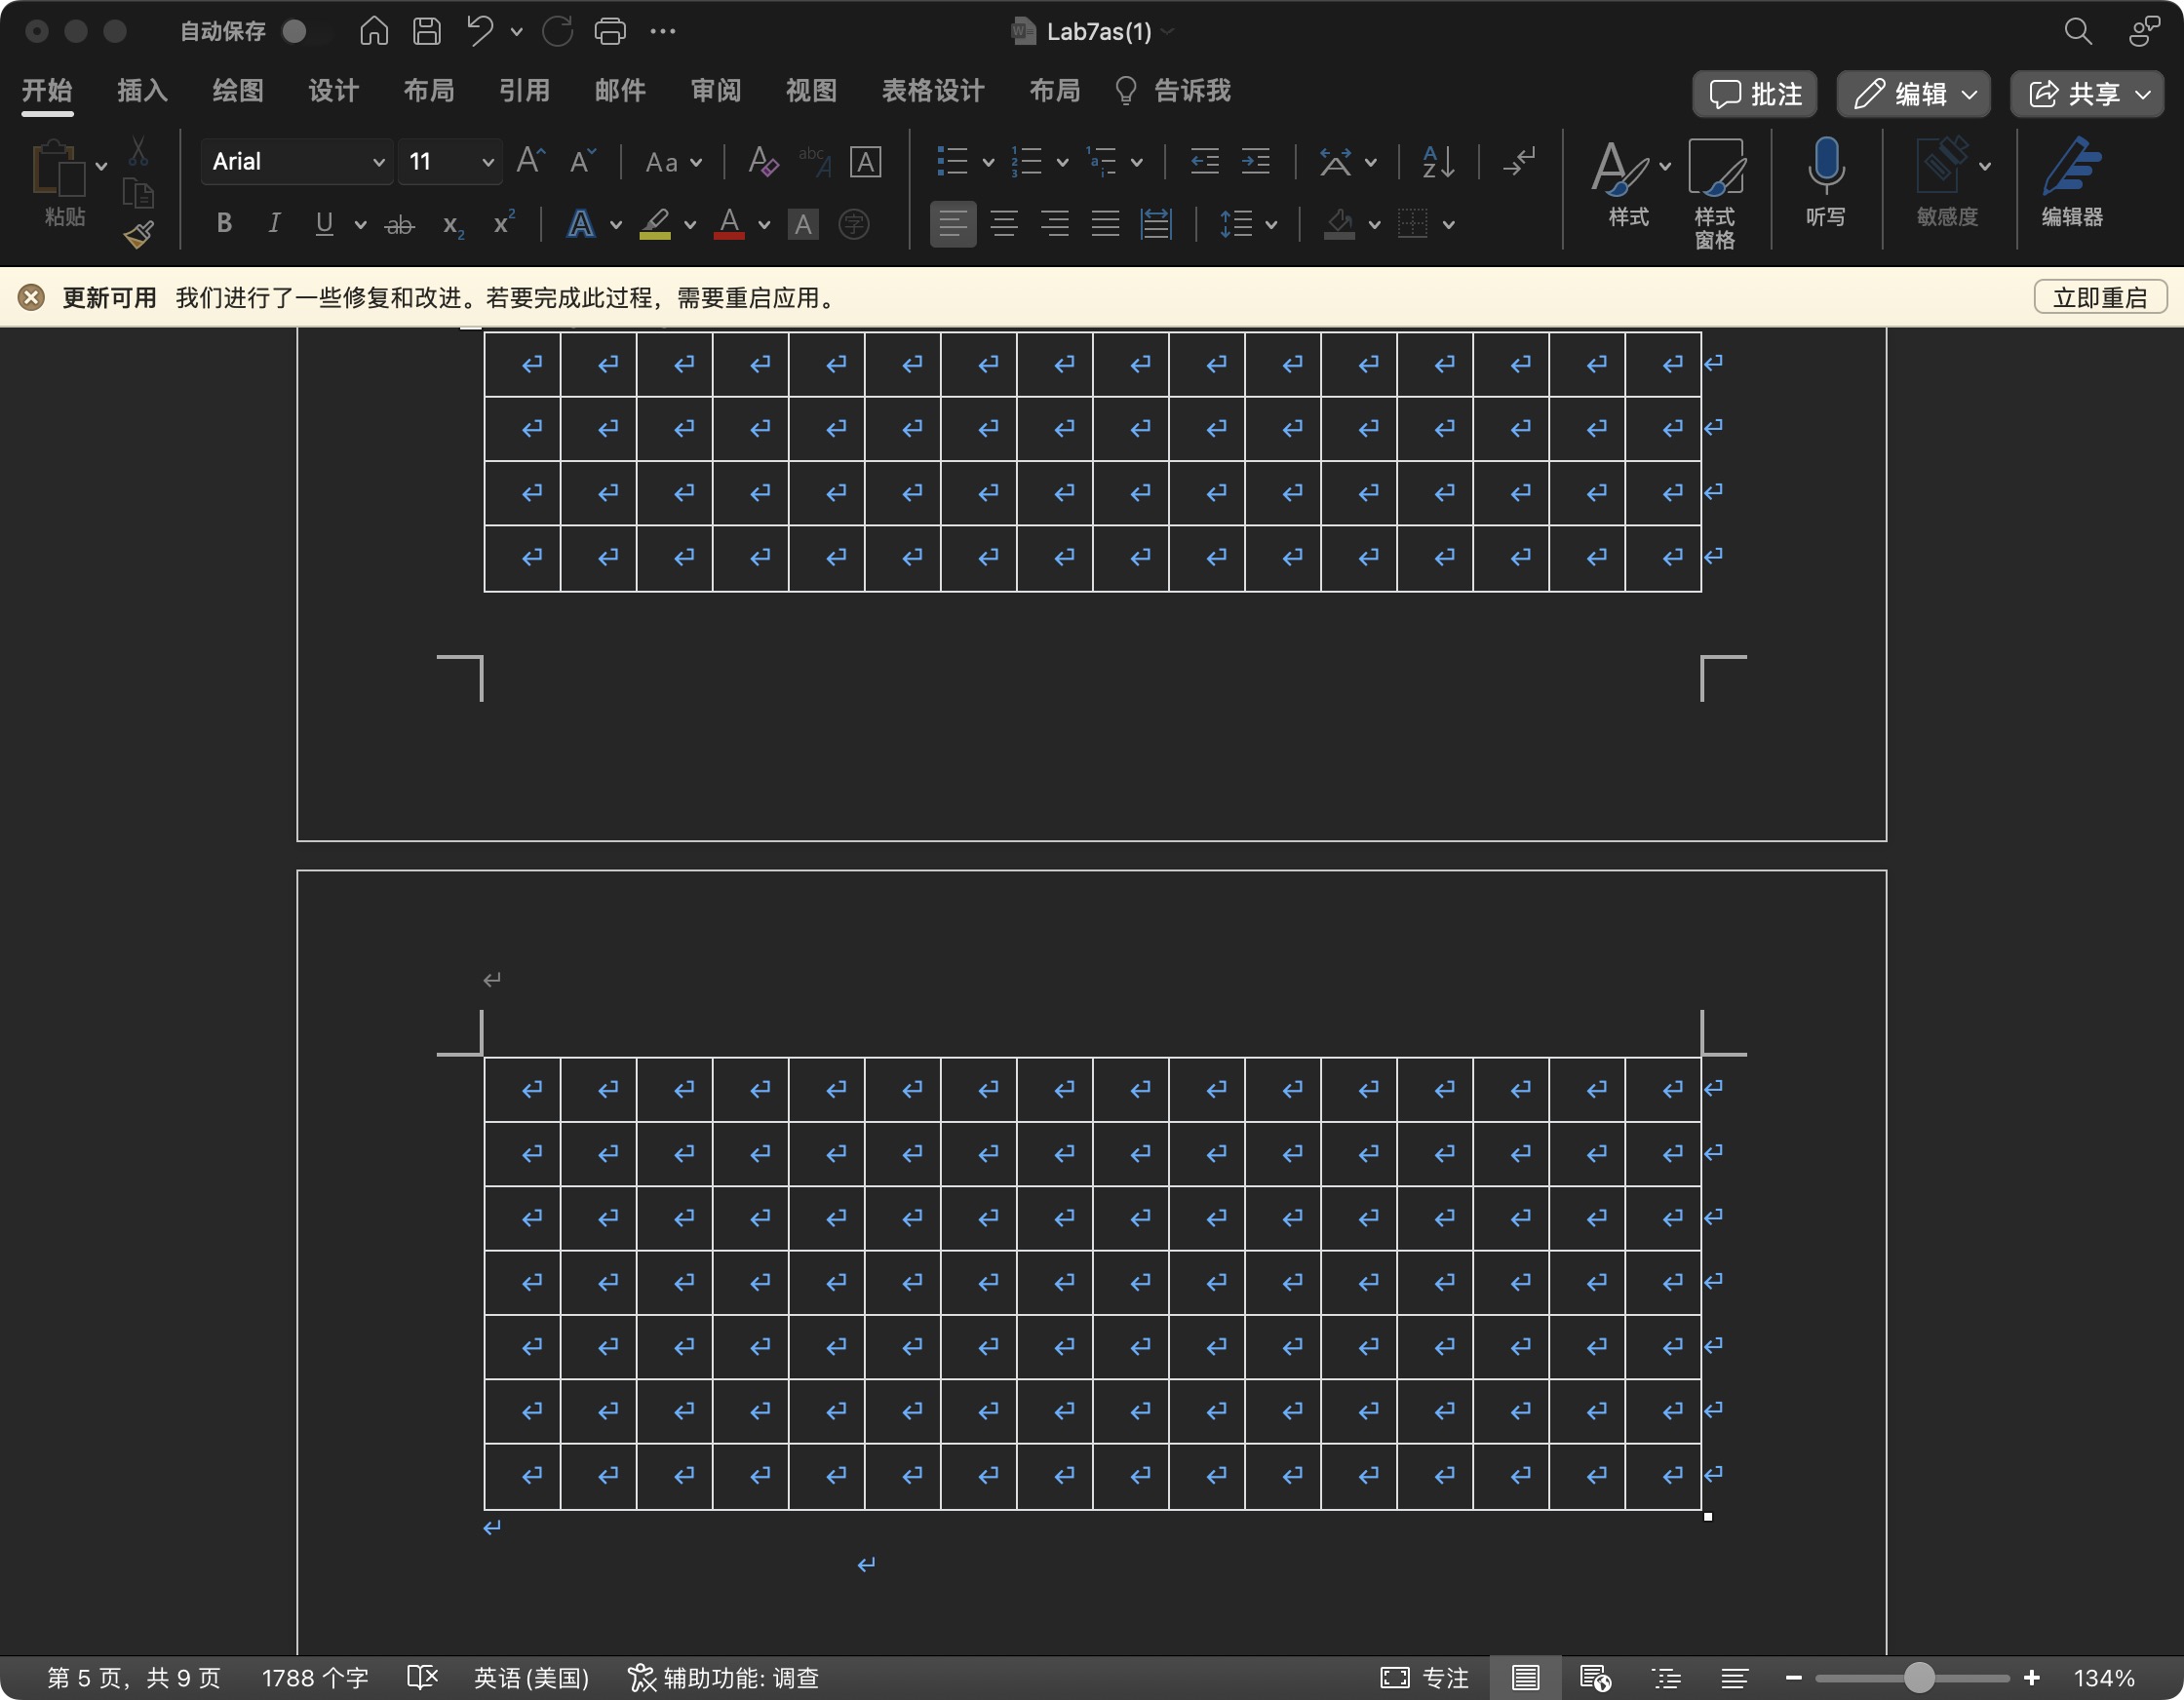Toggle Italic formatting
This screenshot has width=2184, height=1700.
tap(274, 223)
